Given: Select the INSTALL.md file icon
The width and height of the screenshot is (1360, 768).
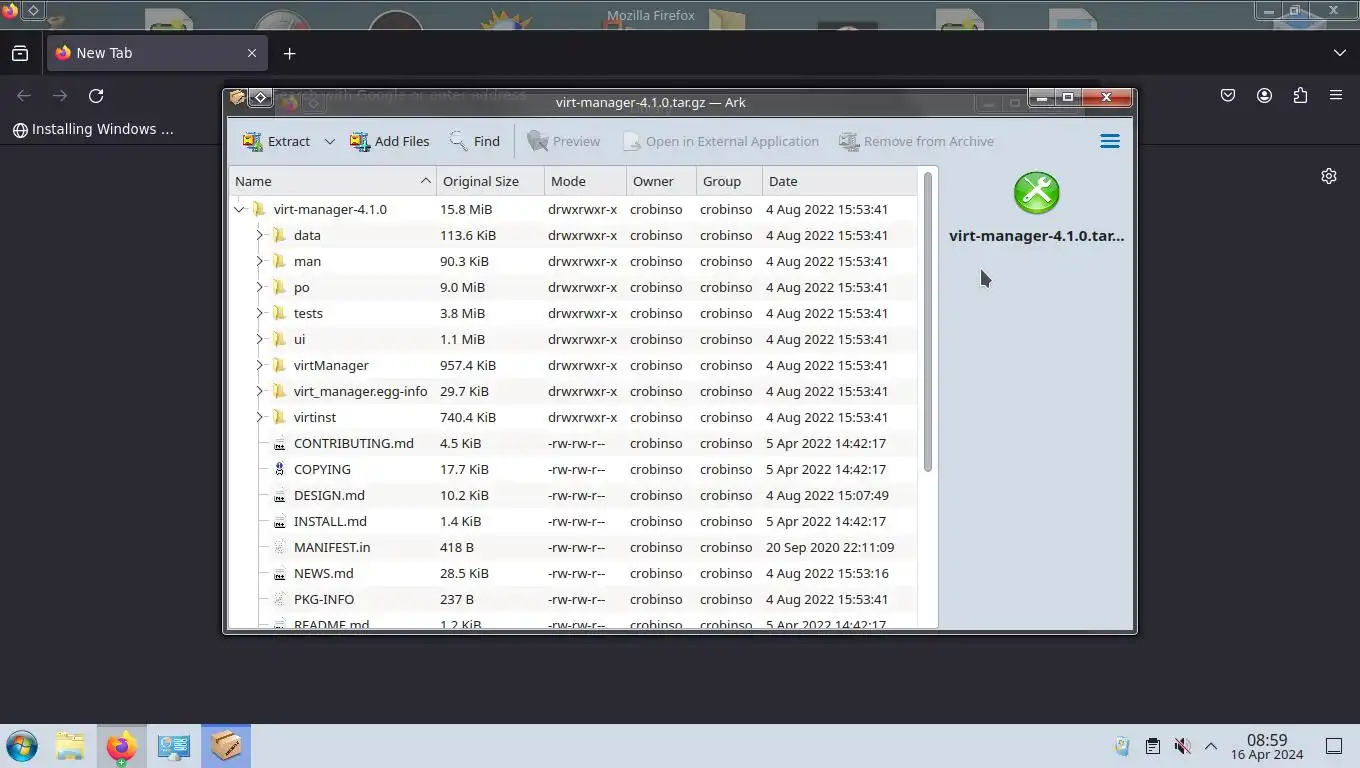Looking at the screenshot, I should pos(280,521).
